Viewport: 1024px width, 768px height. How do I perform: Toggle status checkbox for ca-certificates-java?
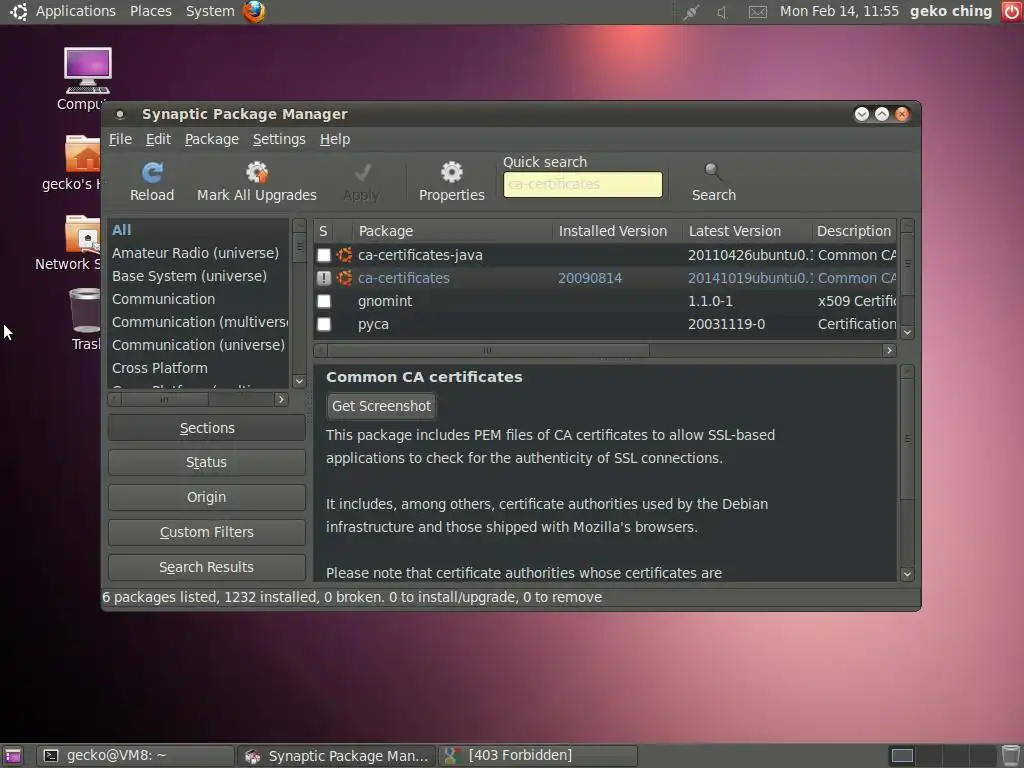click(323, 255)
